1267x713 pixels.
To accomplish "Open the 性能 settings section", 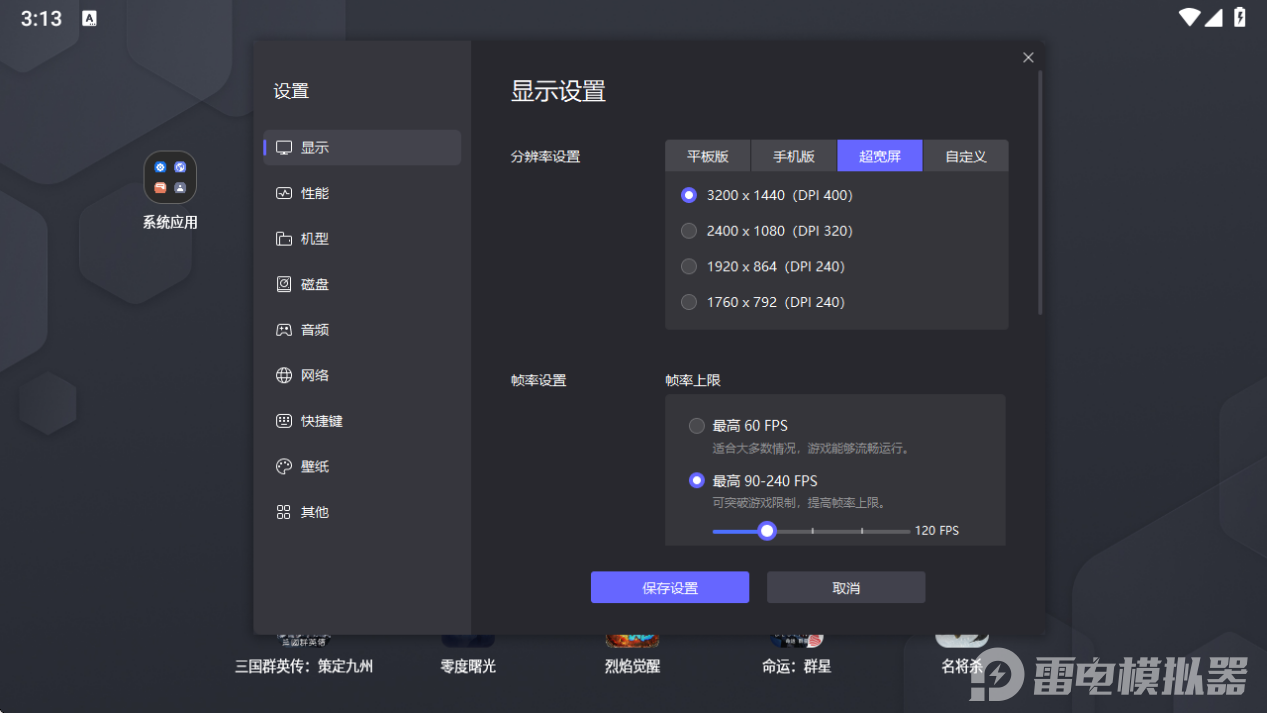I will [x=362, y=193].
